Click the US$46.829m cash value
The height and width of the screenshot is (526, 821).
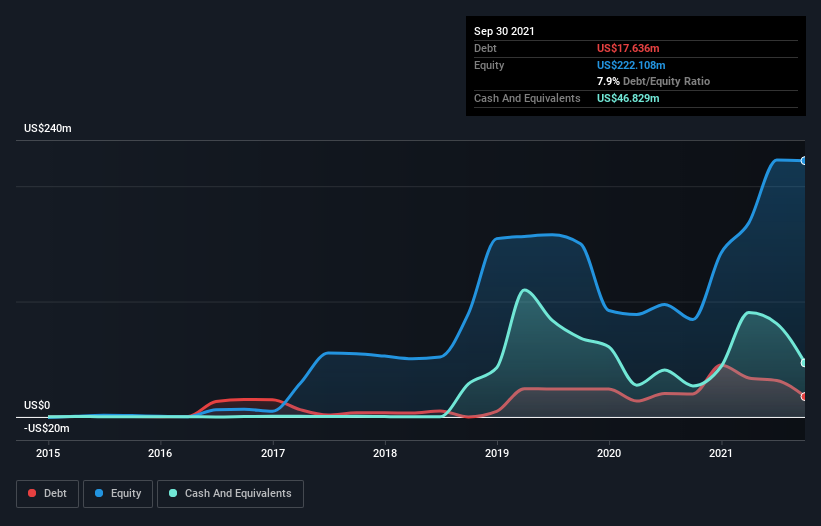coord(628,98)
